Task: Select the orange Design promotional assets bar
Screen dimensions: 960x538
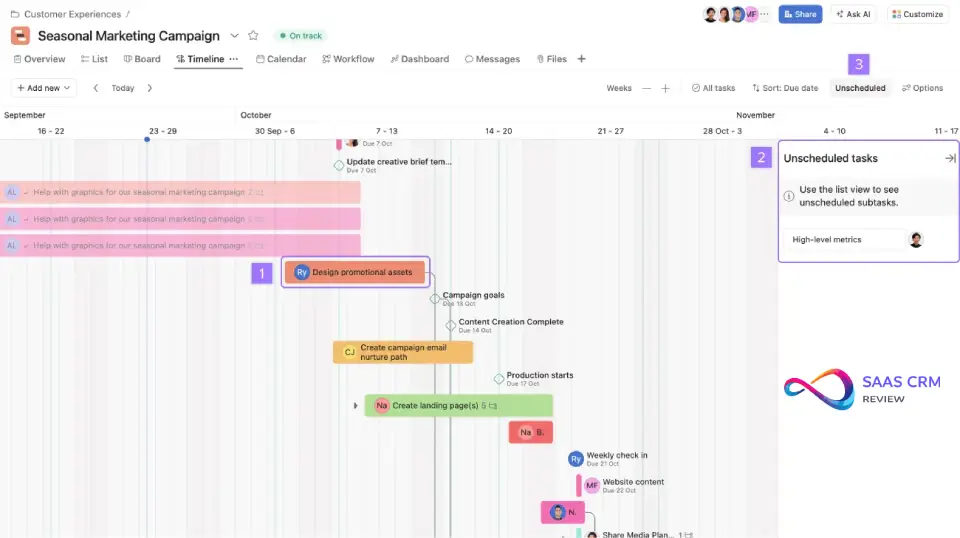Action: click(356, 272)
